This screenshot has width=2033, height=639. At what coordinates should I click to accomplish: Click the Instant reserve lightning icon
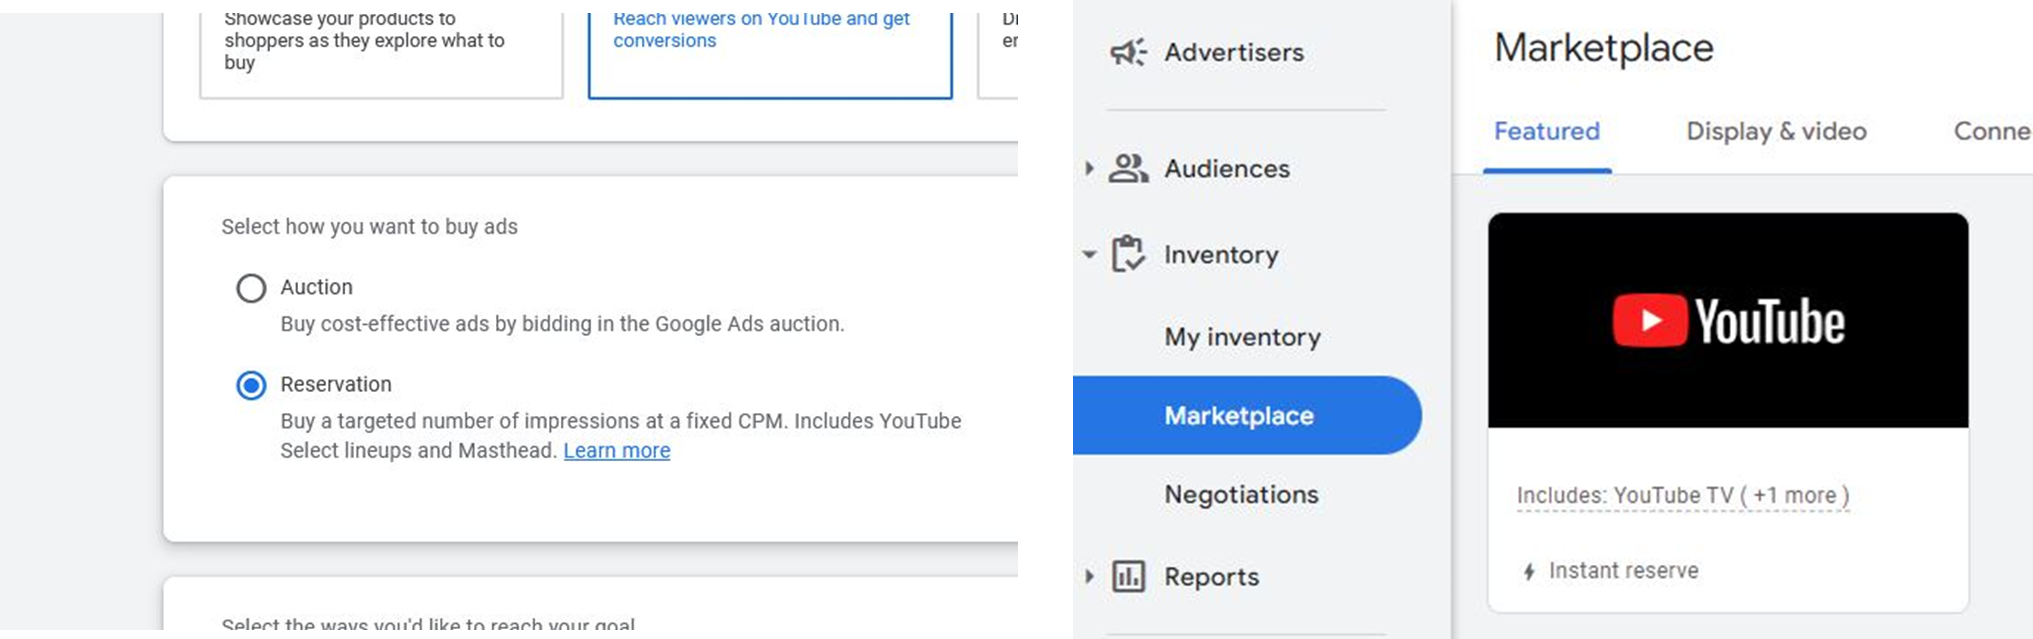click(x=1529, y=571)
